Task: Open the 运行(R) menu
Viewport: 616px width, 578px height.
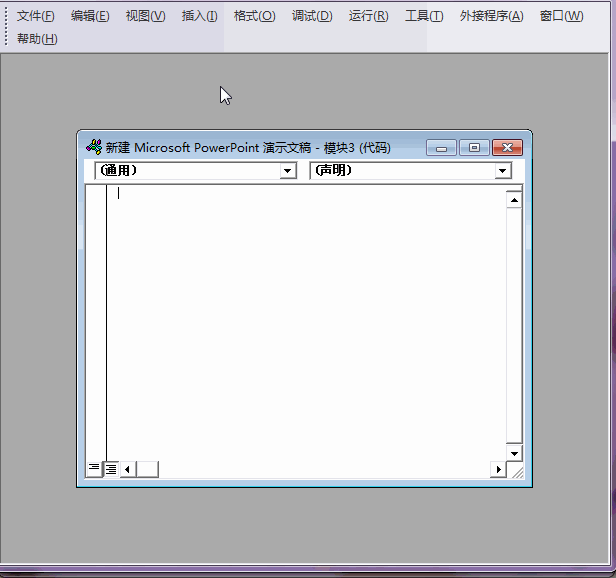Action: pos(368,16)
